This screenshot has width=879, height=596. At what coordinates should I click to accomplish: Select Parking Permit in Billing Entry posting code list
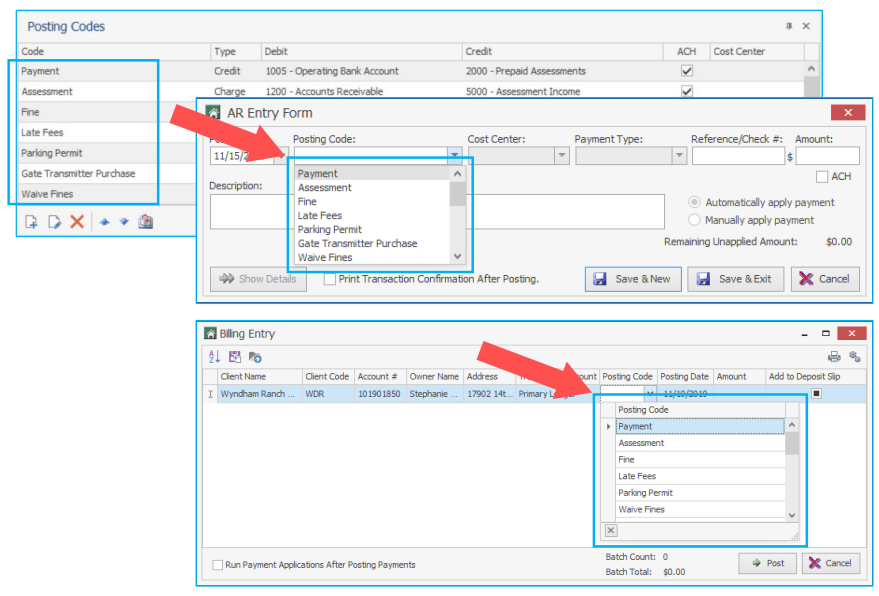click(645, 493)
